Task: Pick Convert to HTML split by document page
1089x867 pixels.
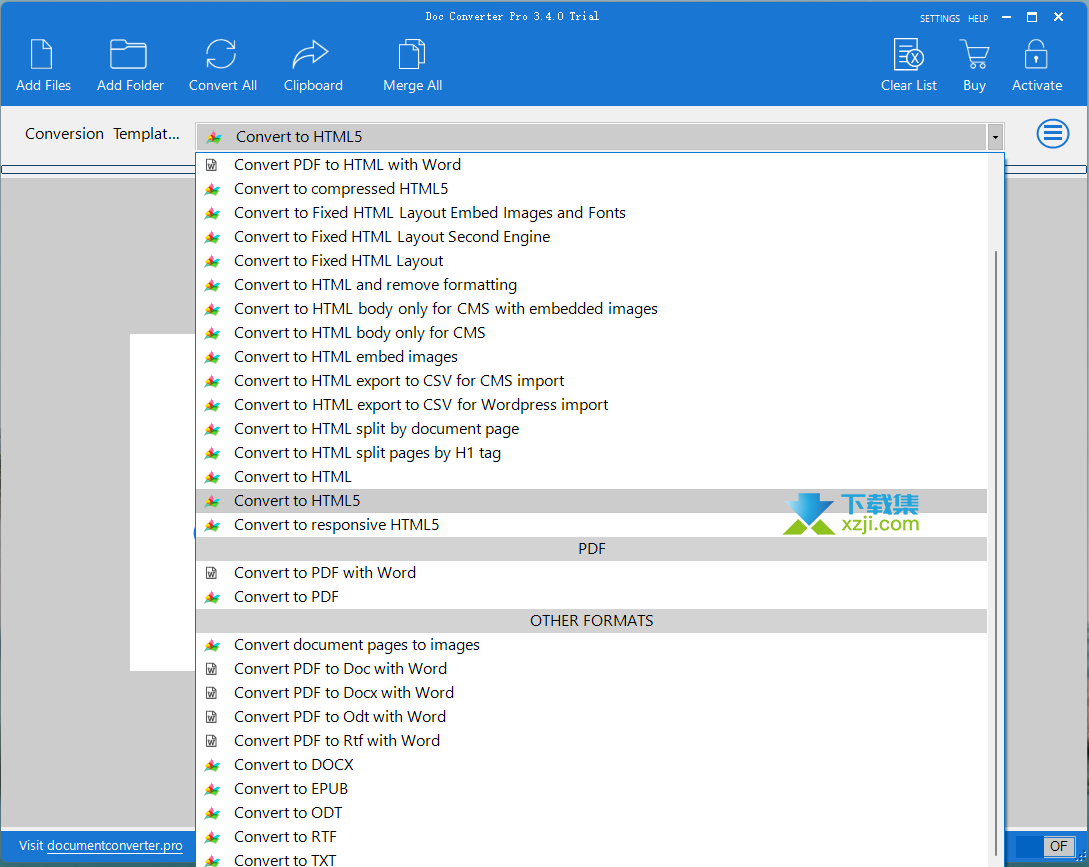Action: tap(591, 429)
